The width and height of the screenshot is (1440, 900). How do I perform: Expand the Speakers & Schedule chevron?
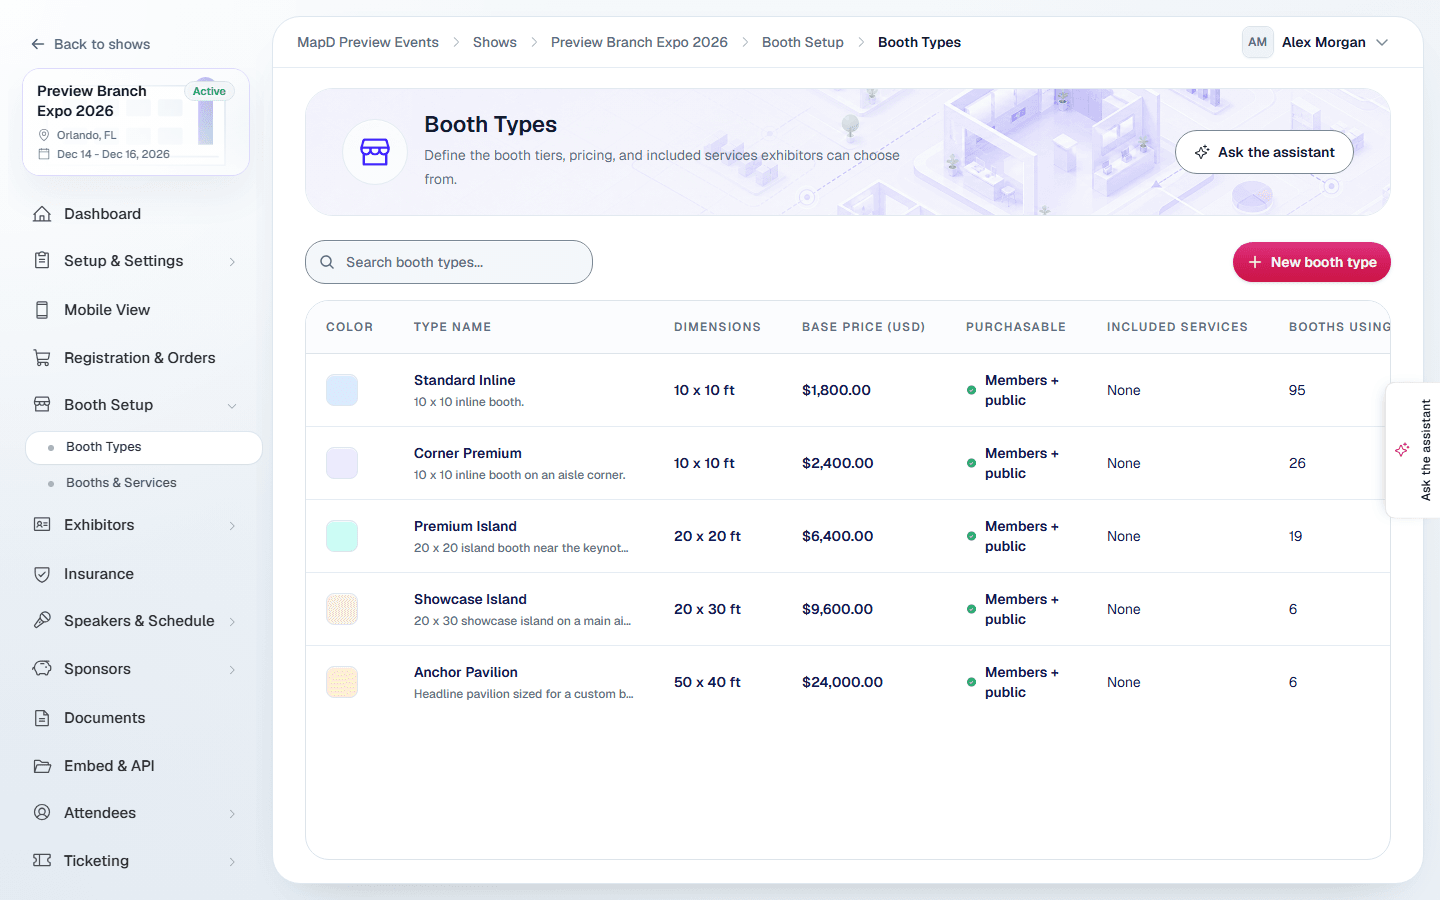(x=232, y=622)
